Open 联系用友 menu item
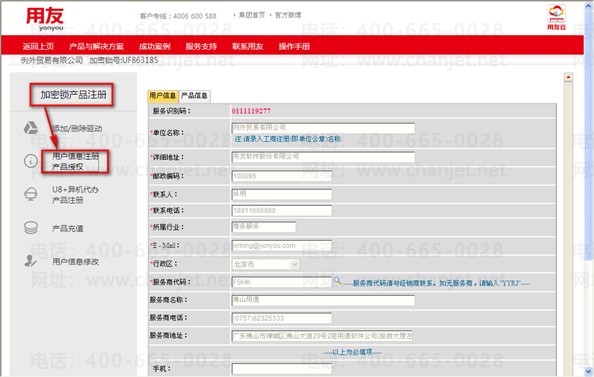The image size is (594, 377). click(x=247, y=46)
